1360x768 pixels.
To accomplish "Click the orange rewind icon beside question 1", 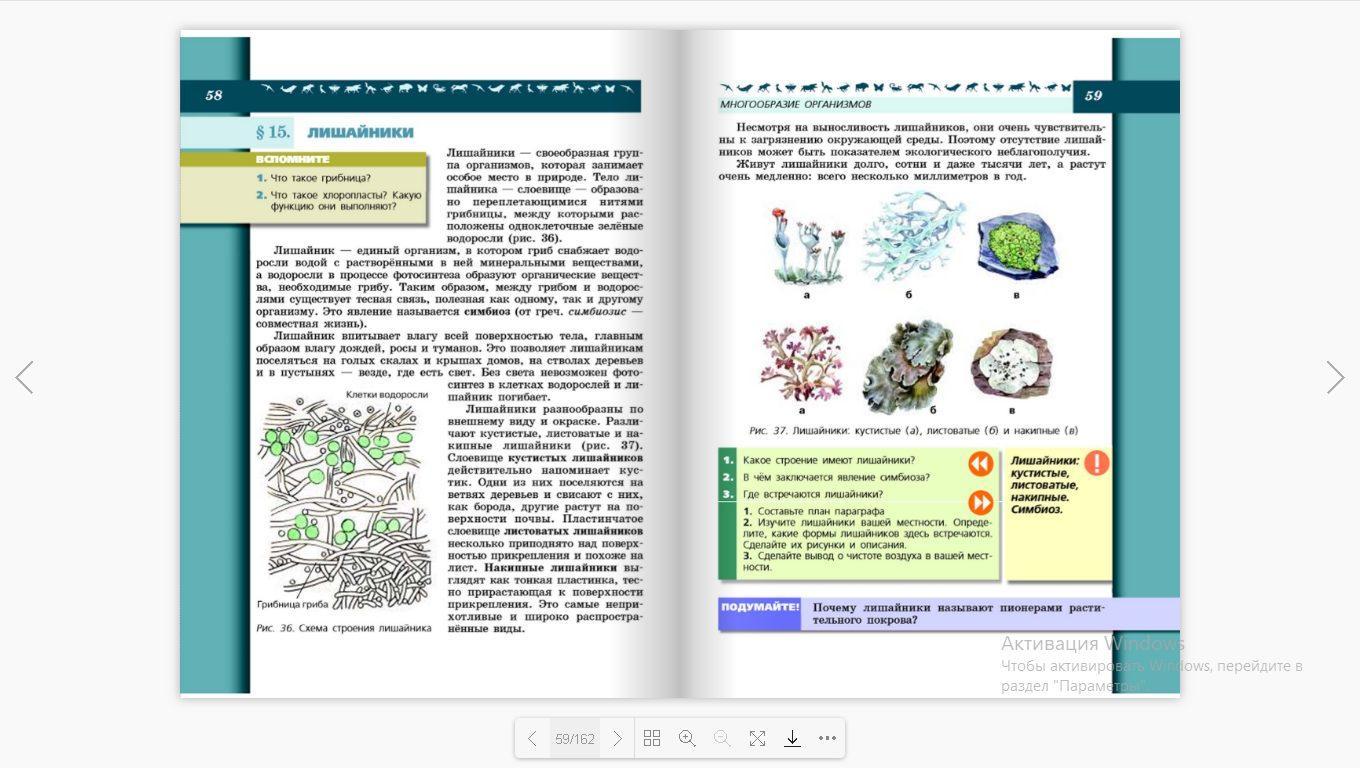I will [x=980, y=464].
